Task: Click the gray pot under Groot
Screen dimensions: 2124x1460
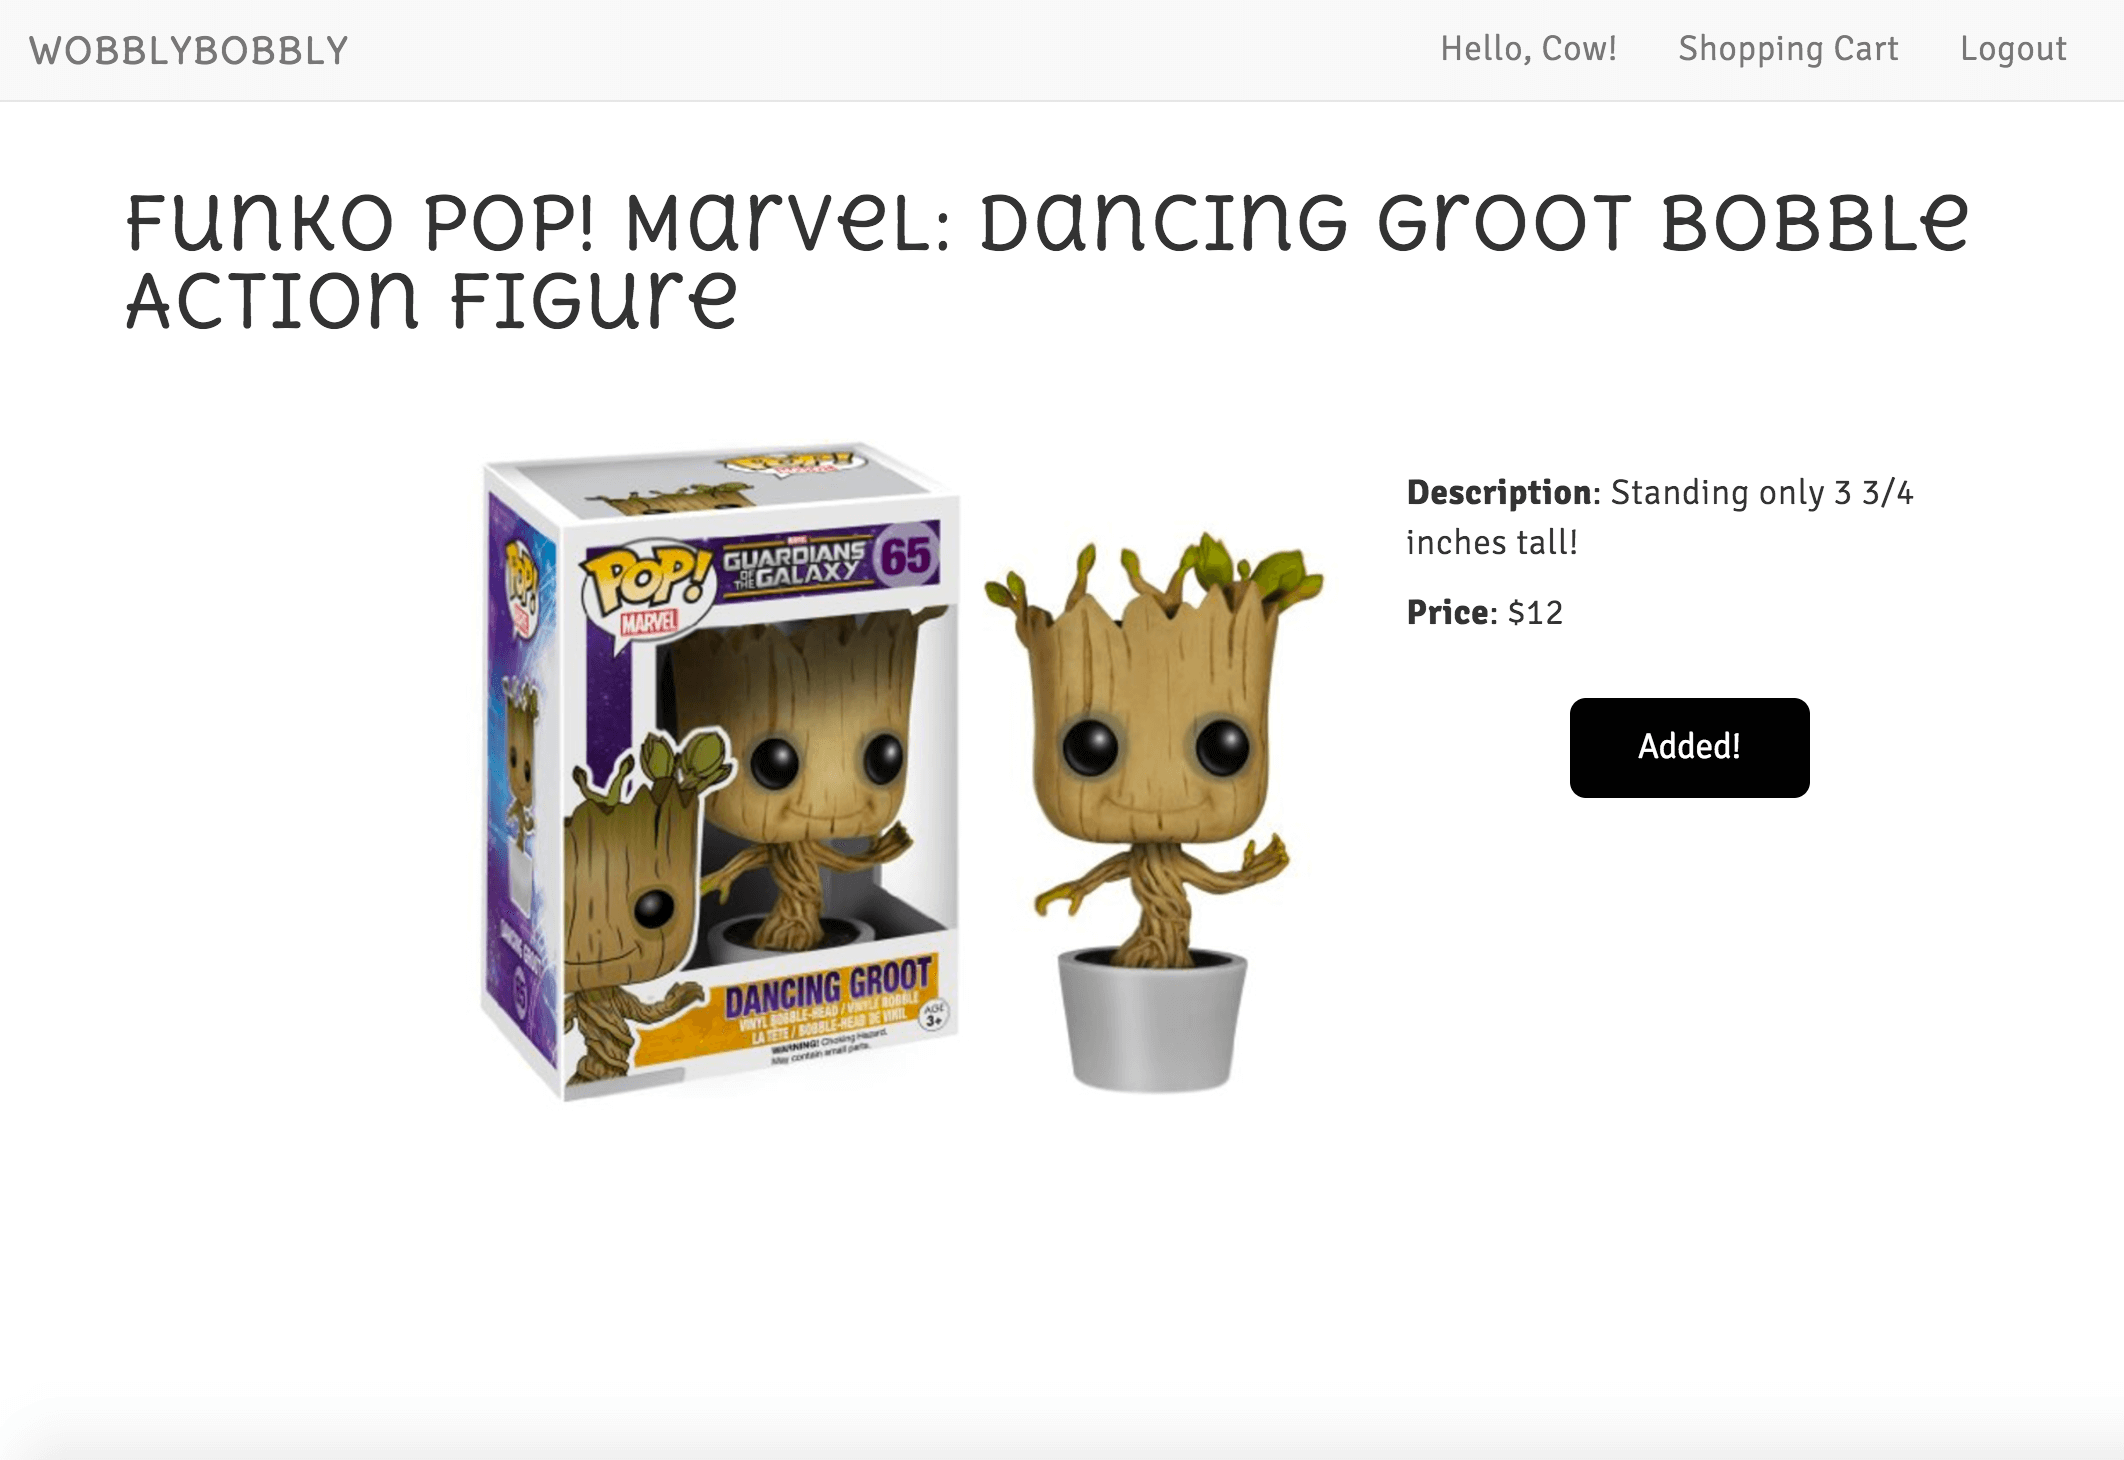Action: click(x=1152, y=1018)
